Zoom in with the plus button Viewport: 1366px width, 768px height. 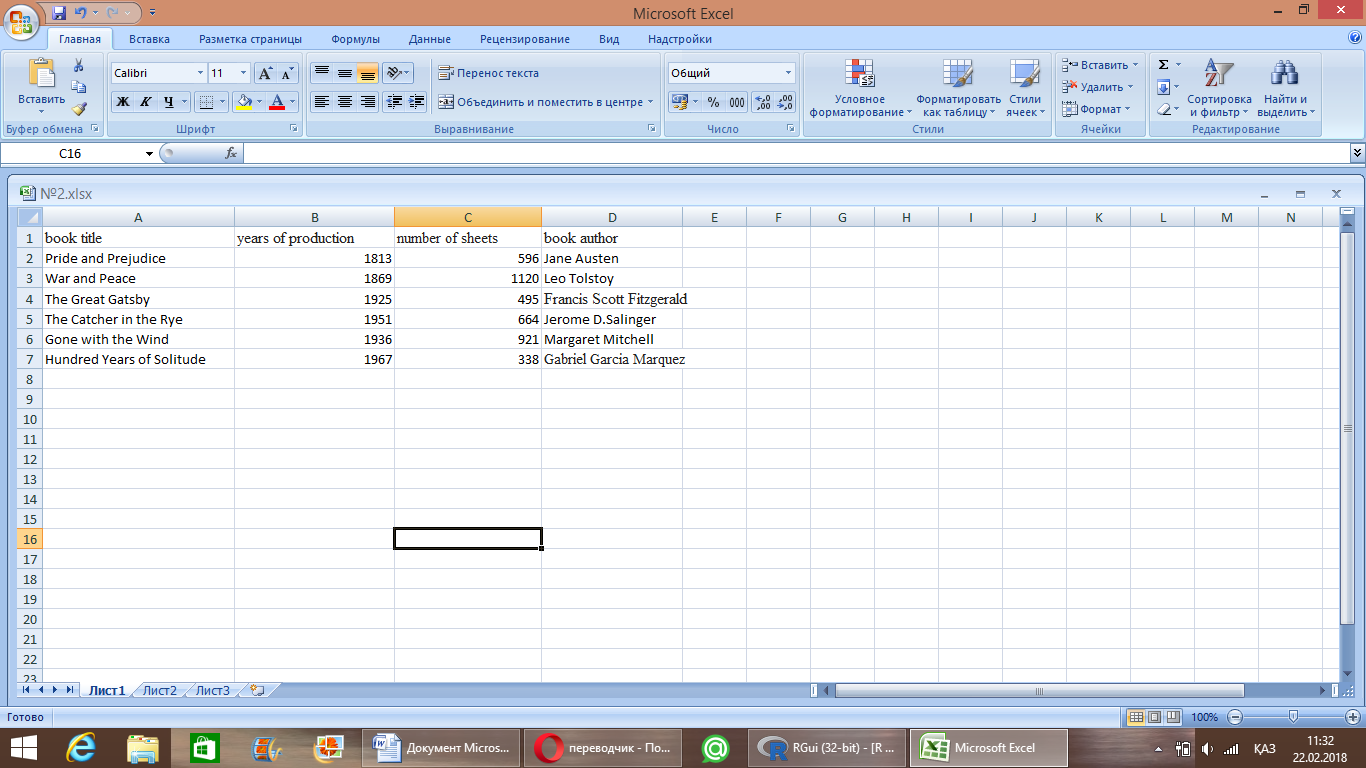click(x=1353, y=717)
